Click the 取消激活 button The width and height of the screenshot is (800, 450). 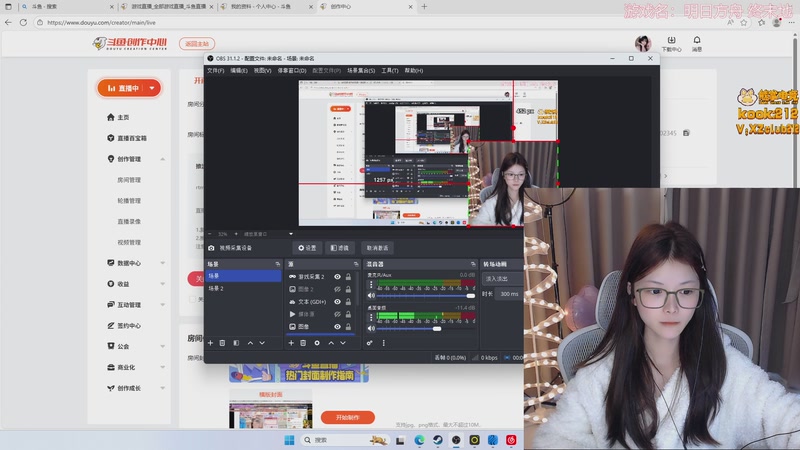click(378, 248)
